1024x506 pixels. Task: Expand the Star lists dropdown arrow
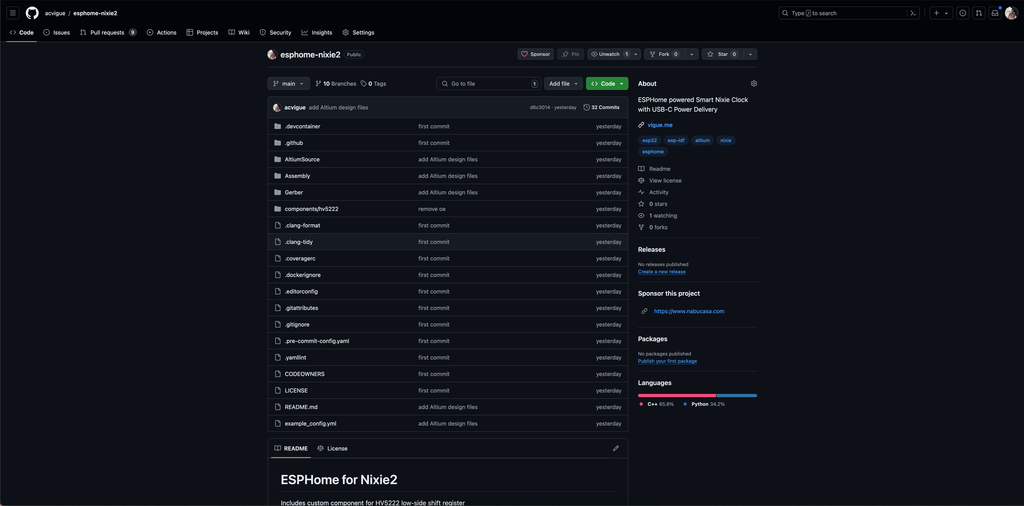coord(750,54)
